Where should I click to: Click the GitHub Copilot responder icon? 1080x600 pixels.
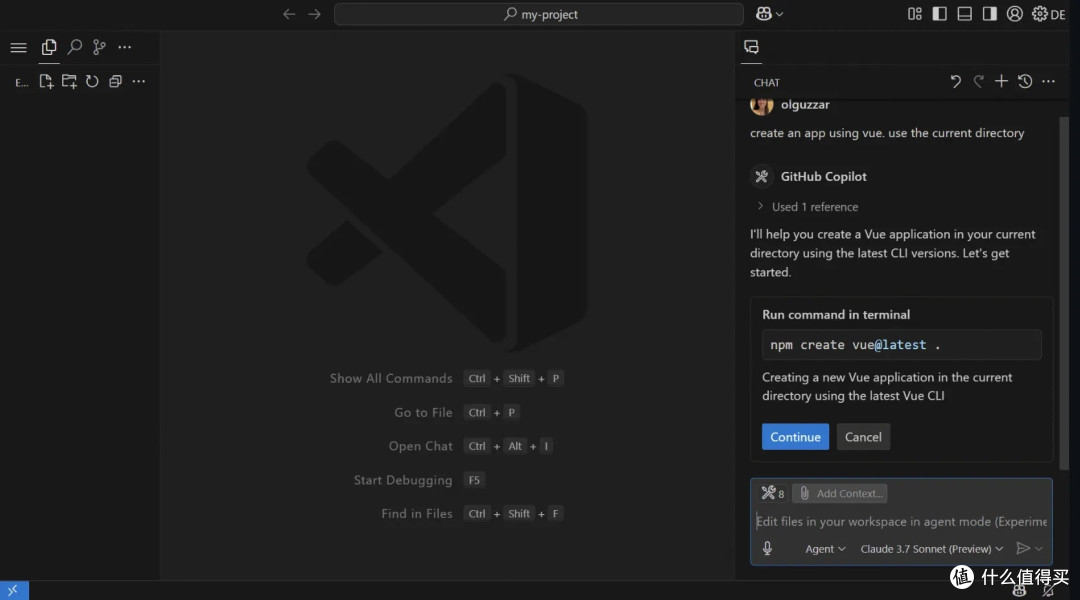(x=762, y=176)
